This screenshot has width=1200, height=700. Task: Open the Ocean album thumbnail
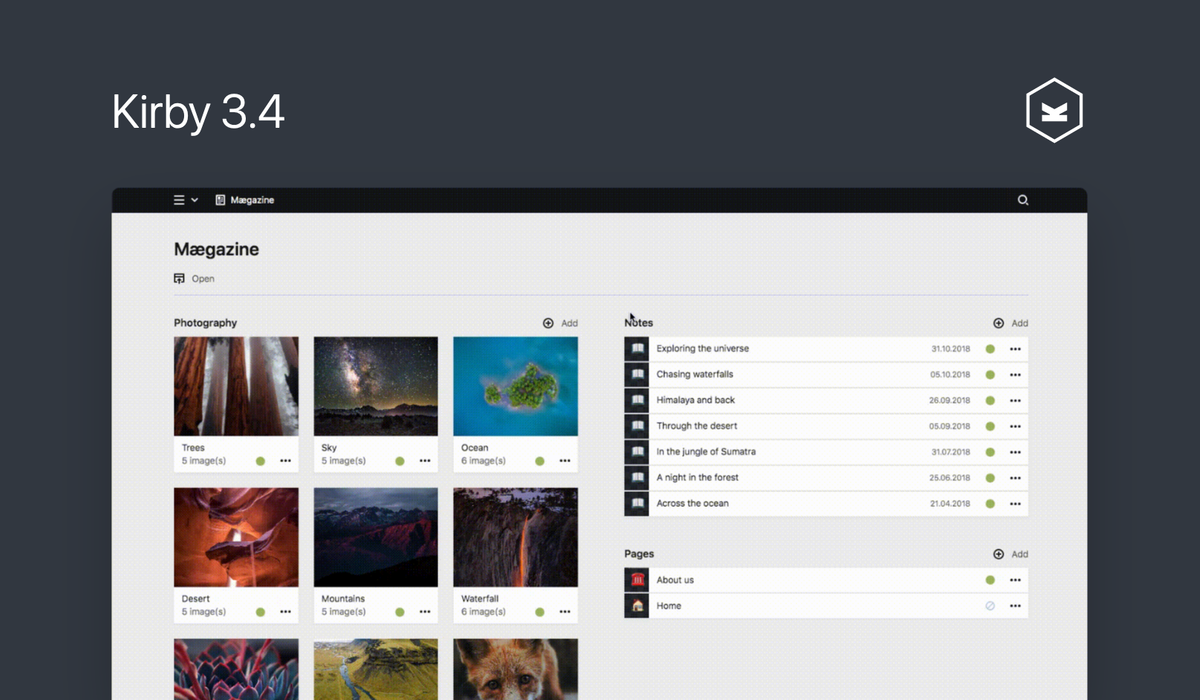coord(515,386)
